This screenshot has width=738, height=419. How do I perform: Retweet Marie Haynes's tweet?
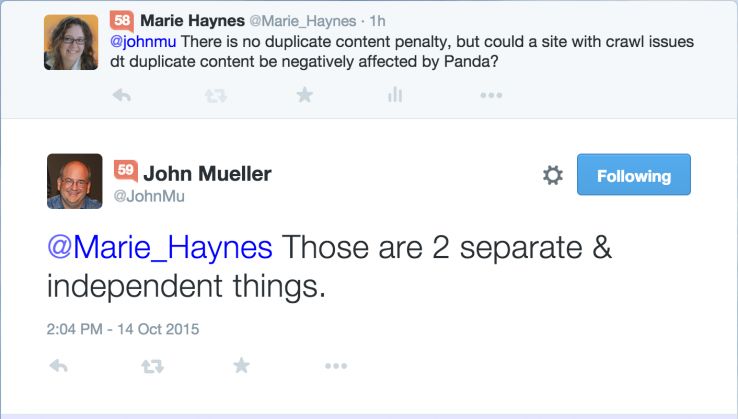tap(214, 95)
